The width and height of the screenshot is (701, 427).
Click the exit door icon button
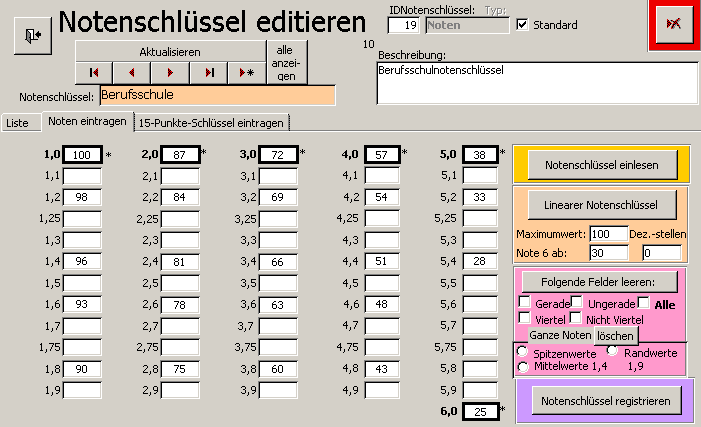(32, 35)
